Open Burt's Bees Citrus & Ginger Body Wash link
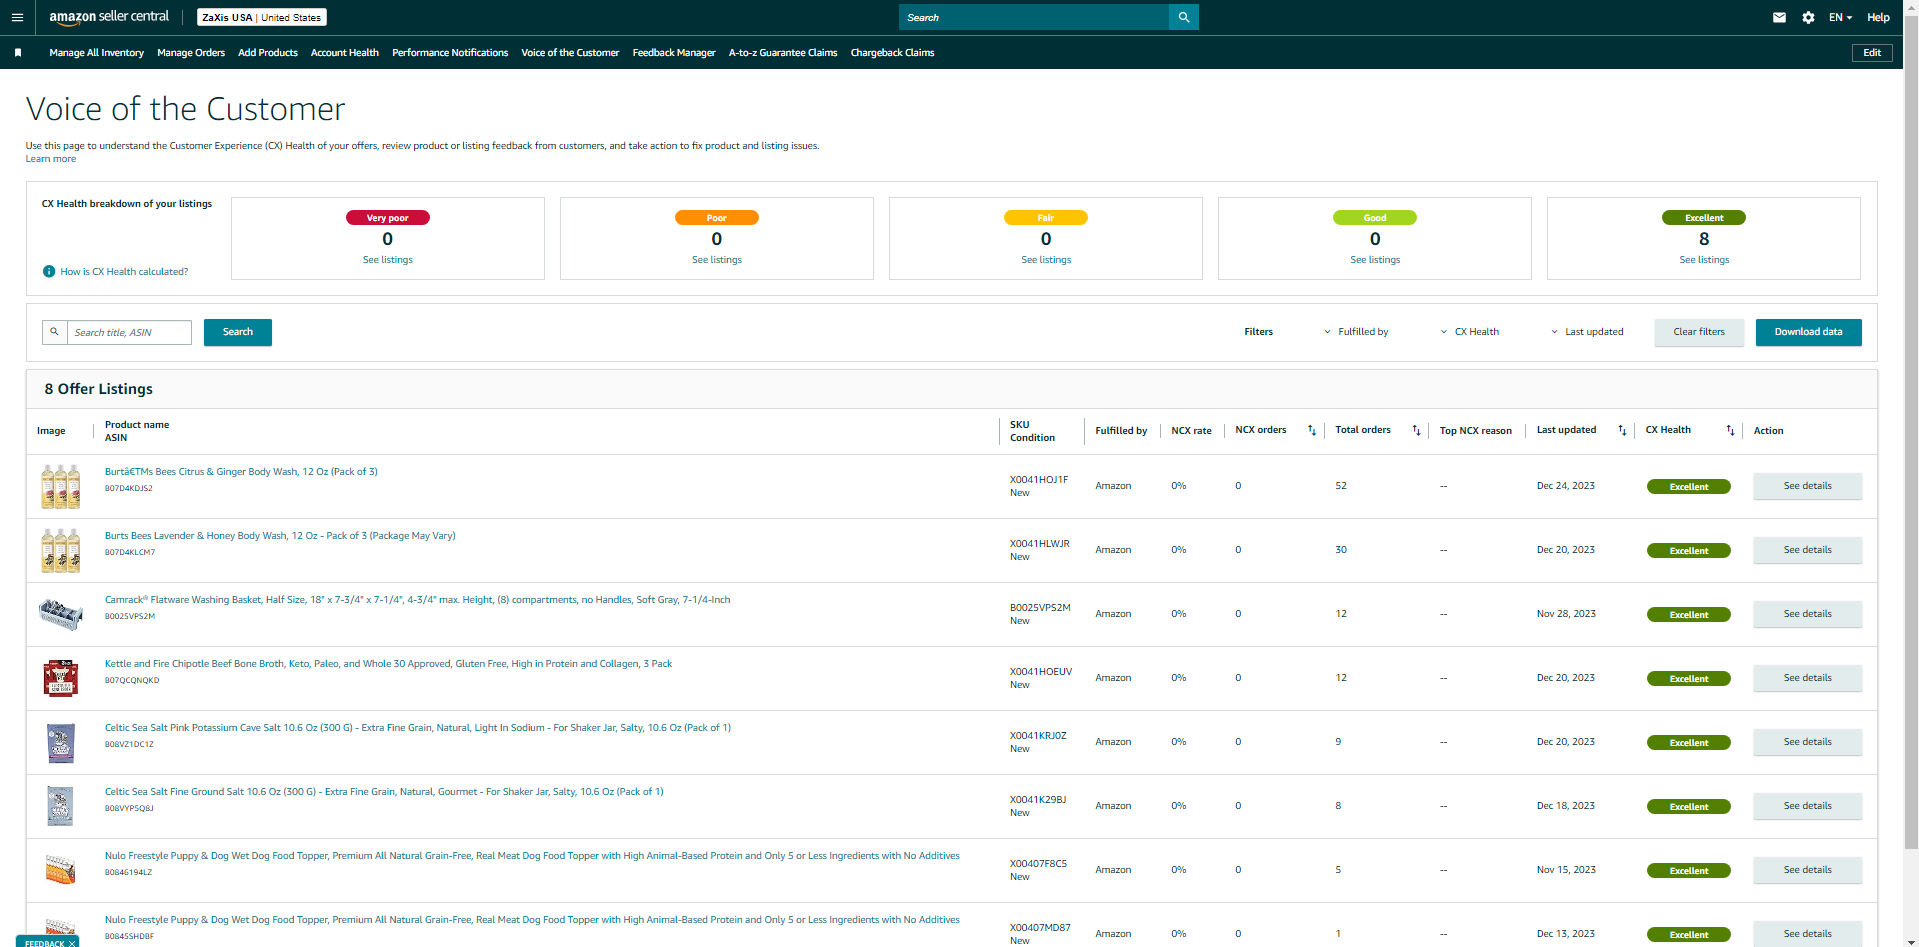The width and height of the screenshot is (1919, 947). pyautogui.click(x=241, y=472)
